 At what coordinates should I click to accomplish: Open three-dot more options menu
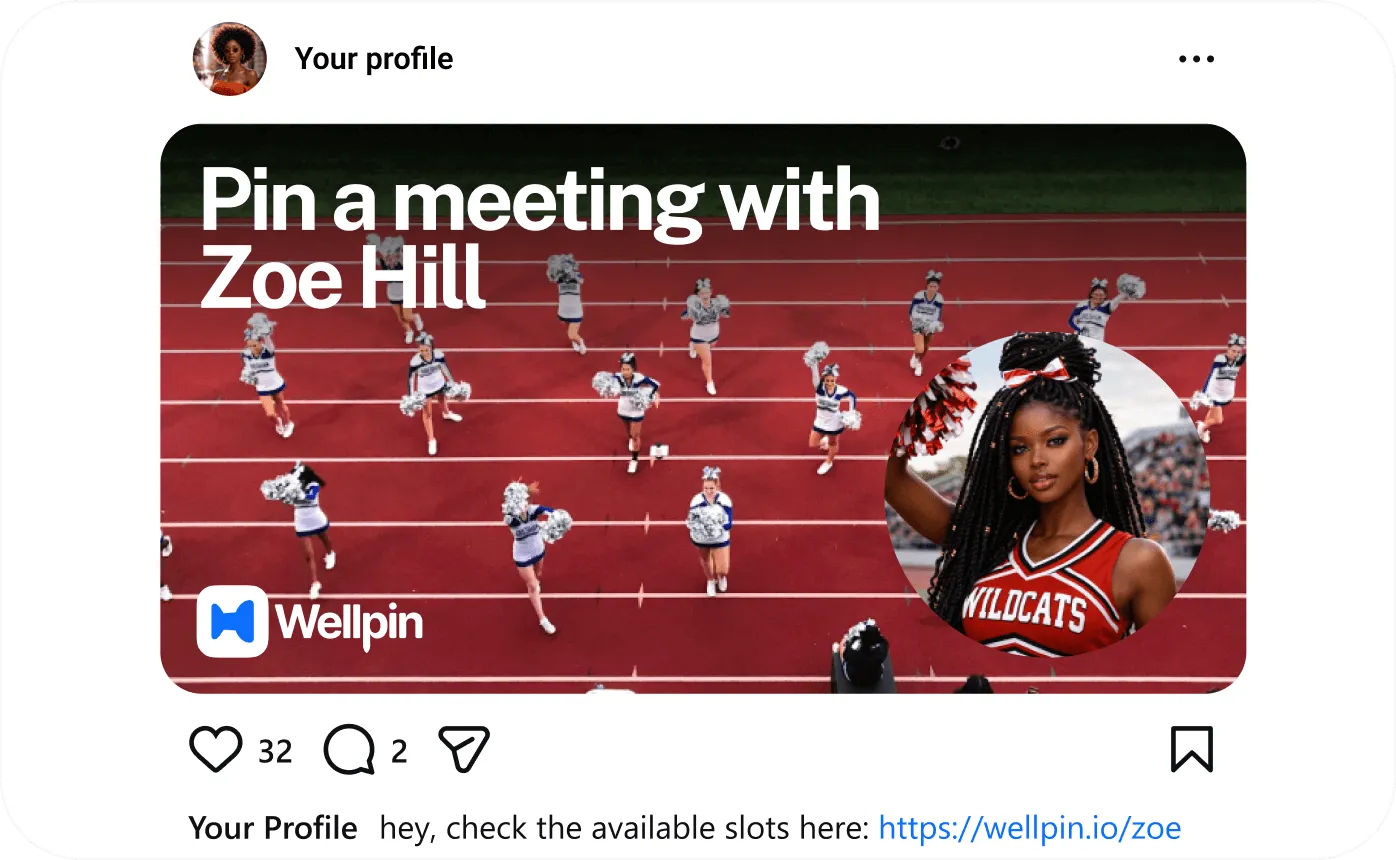(x=1196, y=59)
